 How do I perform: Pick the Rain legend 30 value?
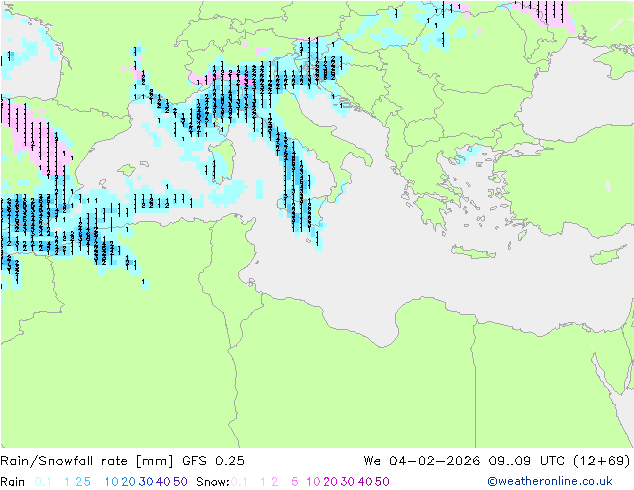146,482
